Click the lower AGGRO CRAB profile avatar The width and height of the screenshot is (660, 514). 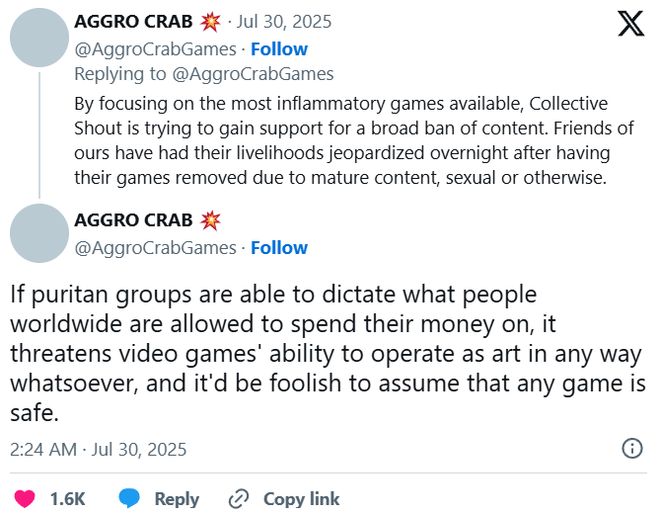pyautogui.click(x=39, y=233)
